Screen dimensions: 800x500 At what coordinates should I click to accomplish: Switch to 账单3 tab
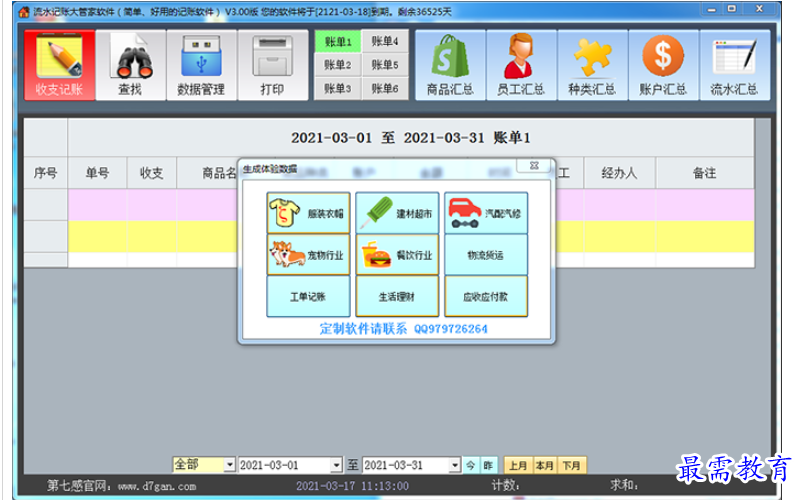(338, 88)
